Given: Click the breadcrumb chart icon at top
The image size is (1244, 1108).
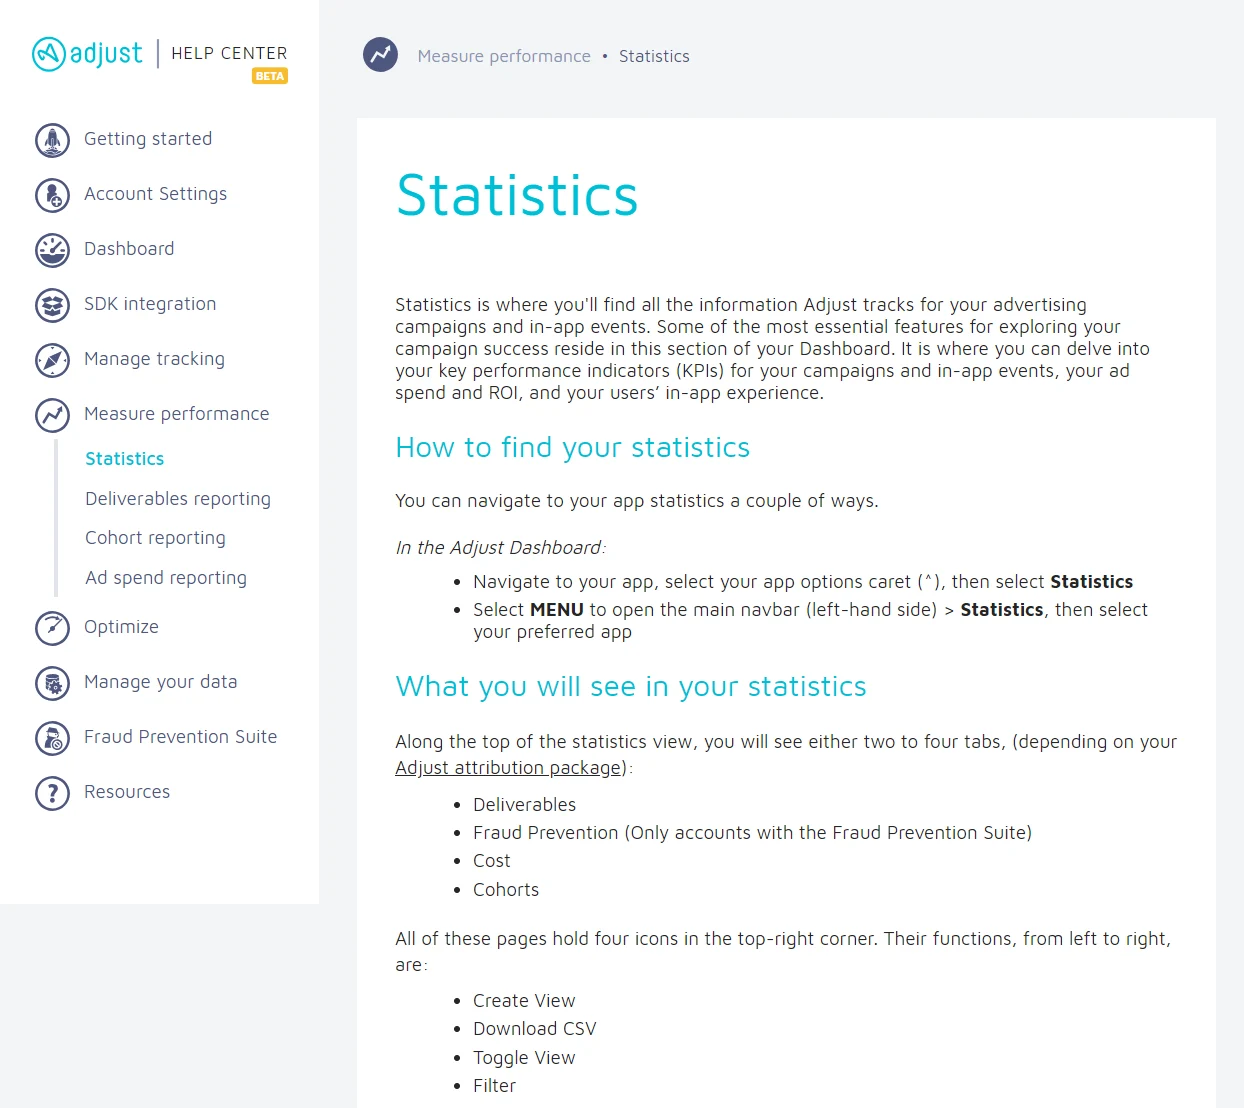Looking at the screenshot, I should point(380,55).
